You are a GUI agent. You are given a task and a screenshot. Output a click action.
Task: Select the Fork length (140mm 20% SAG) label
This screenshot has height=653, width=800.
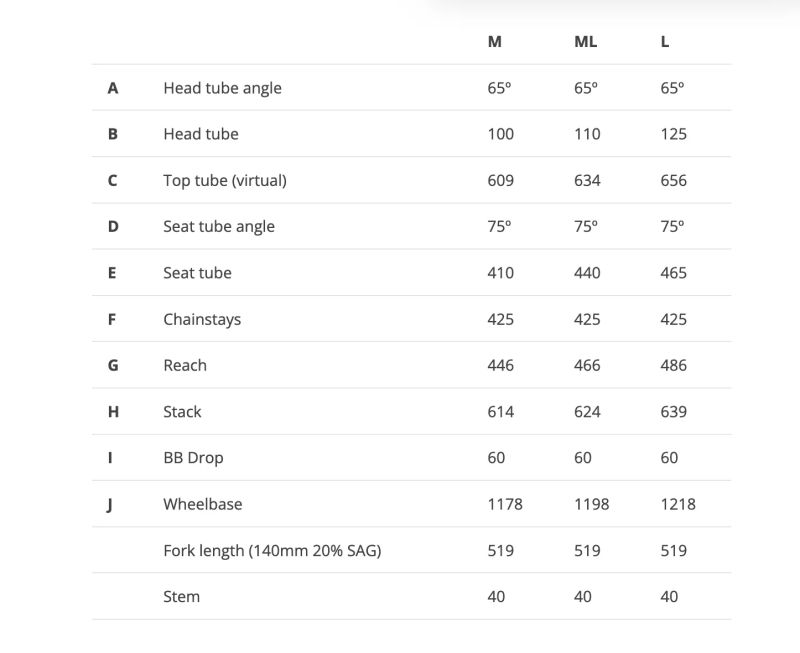coord(272,551)
